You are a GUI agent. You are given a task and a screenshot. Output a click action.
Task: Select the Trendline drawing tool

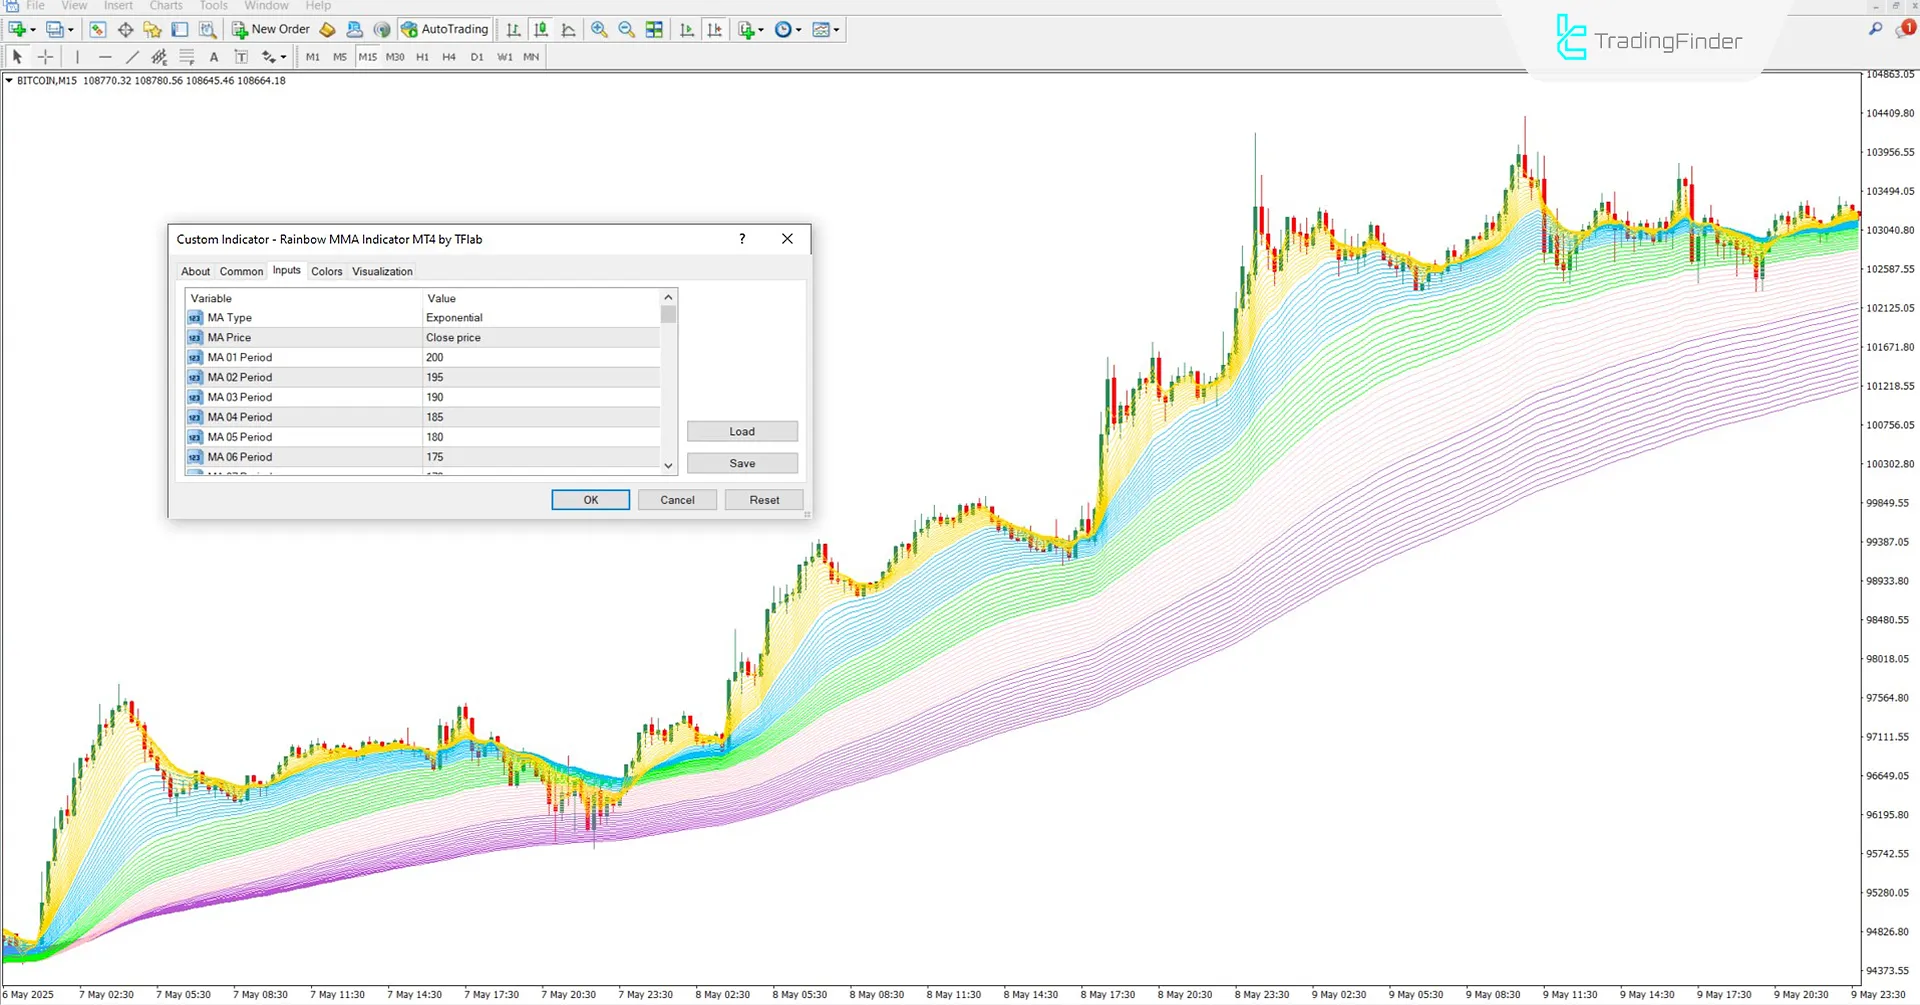[132, 57]
